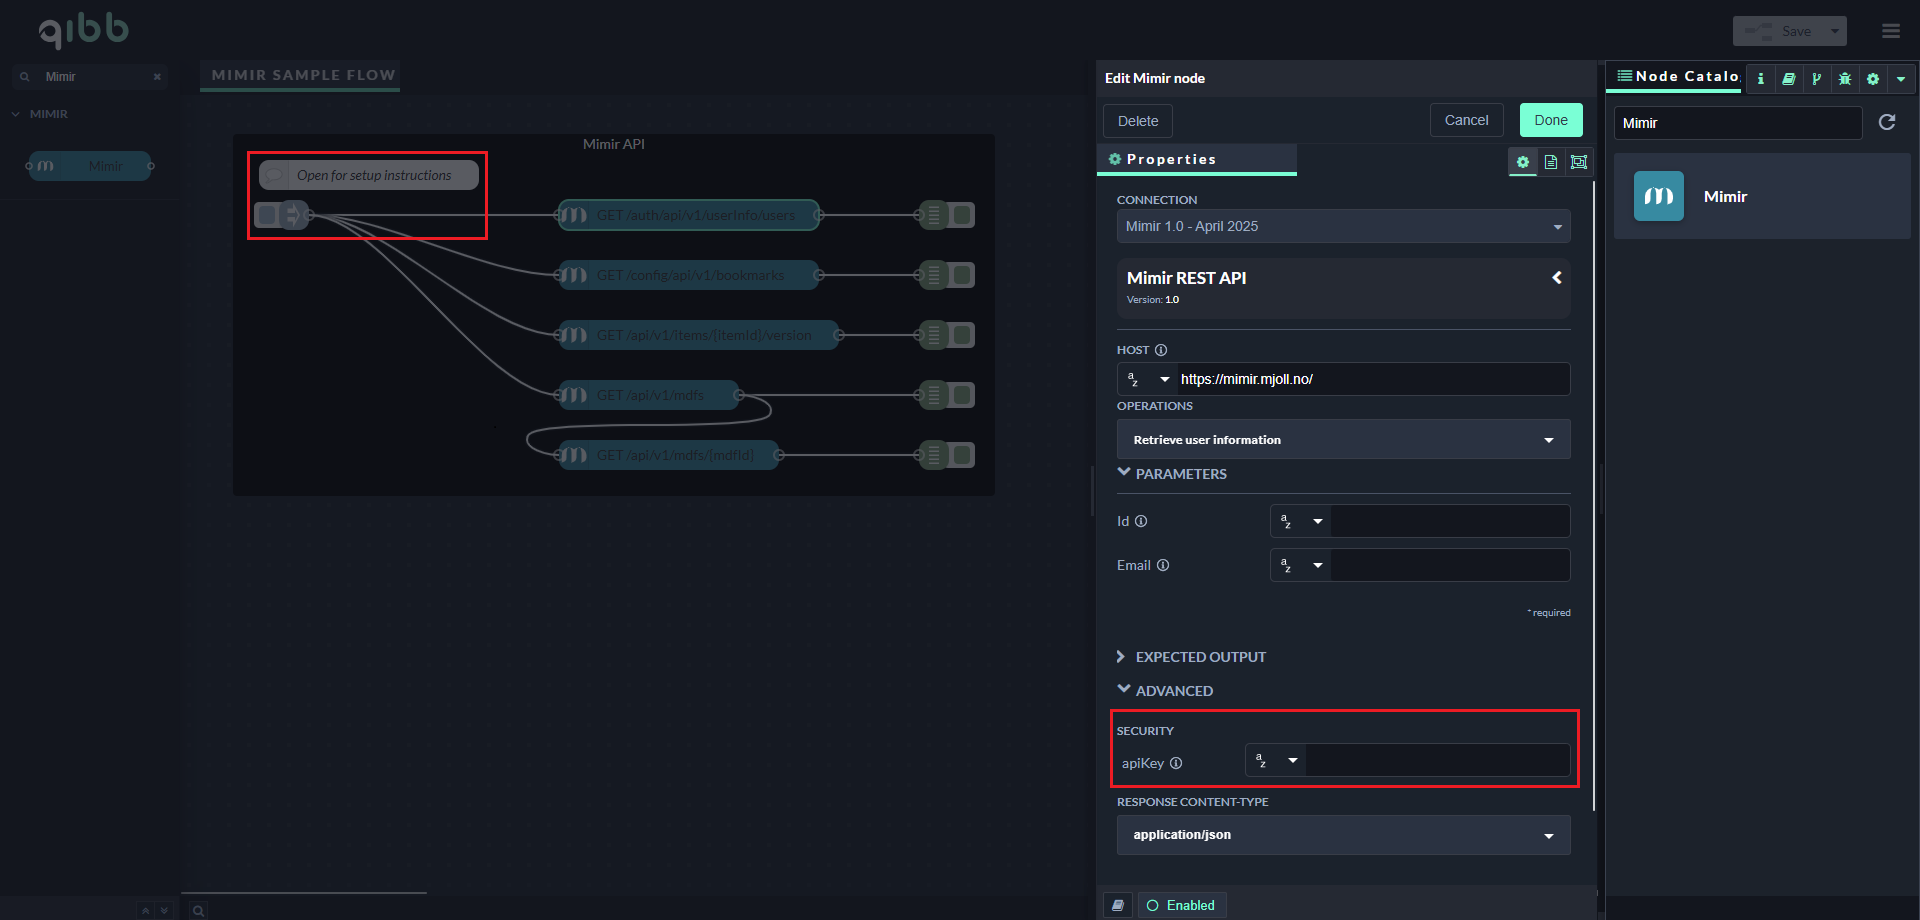The height and width of the screenshot is (920, 1920).
Task: Toggle the Enabled node state
Action: (1181, 905)
